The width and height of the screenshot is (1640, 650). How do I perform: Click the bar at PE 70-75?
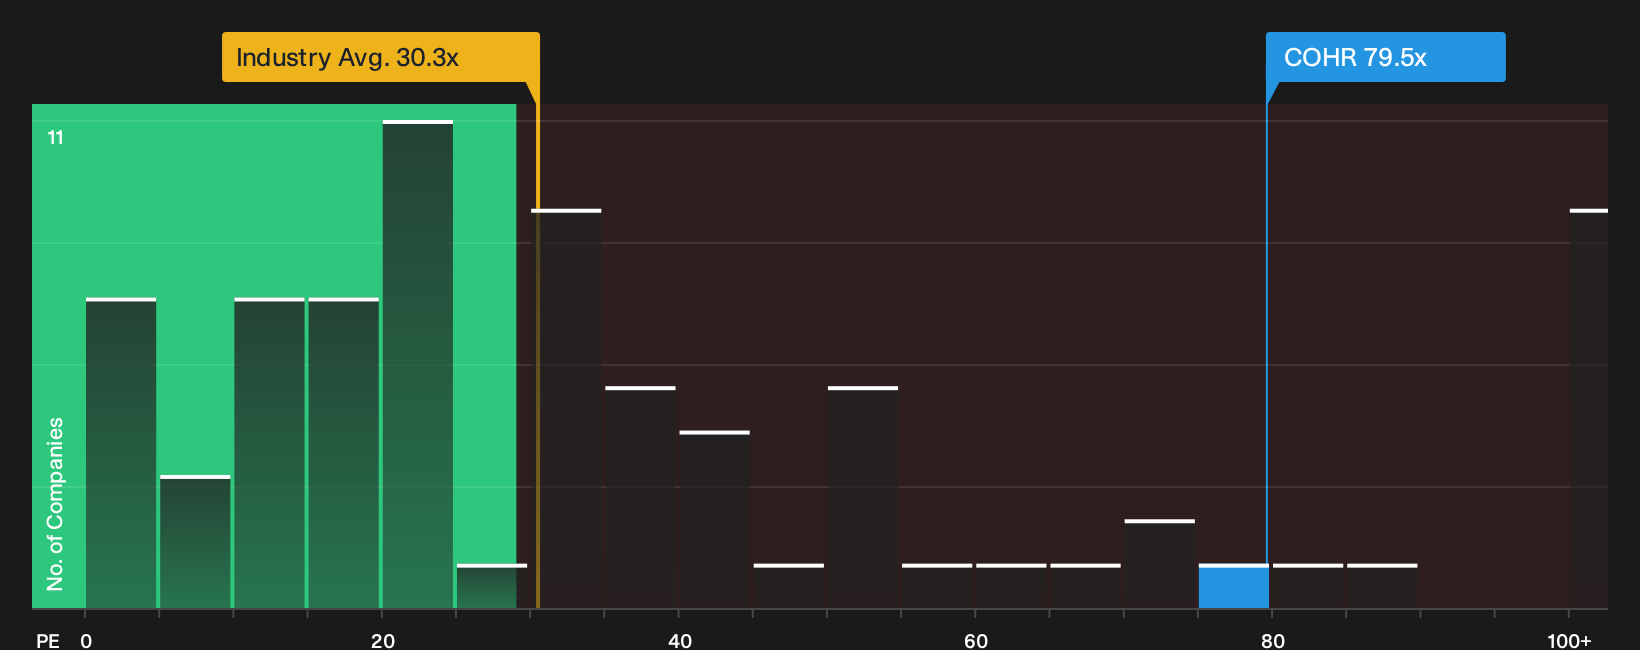1160,564
